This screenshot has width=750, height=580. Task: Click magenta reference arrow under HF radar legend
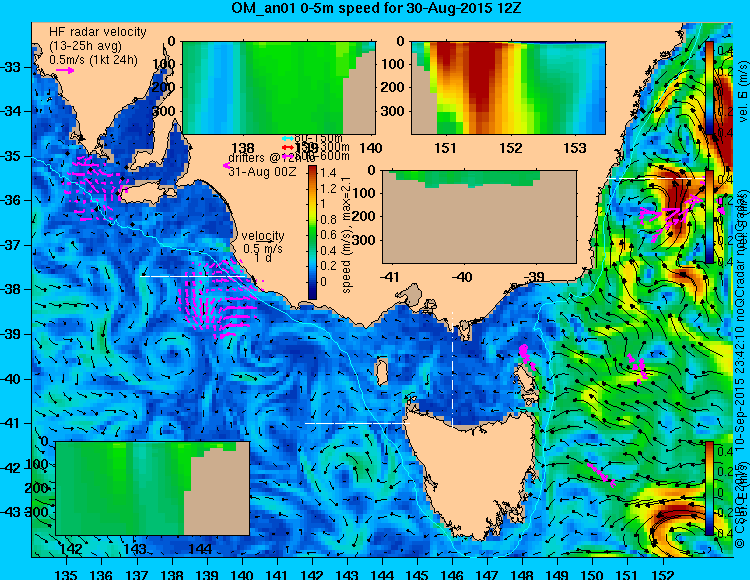click(65, 71)
